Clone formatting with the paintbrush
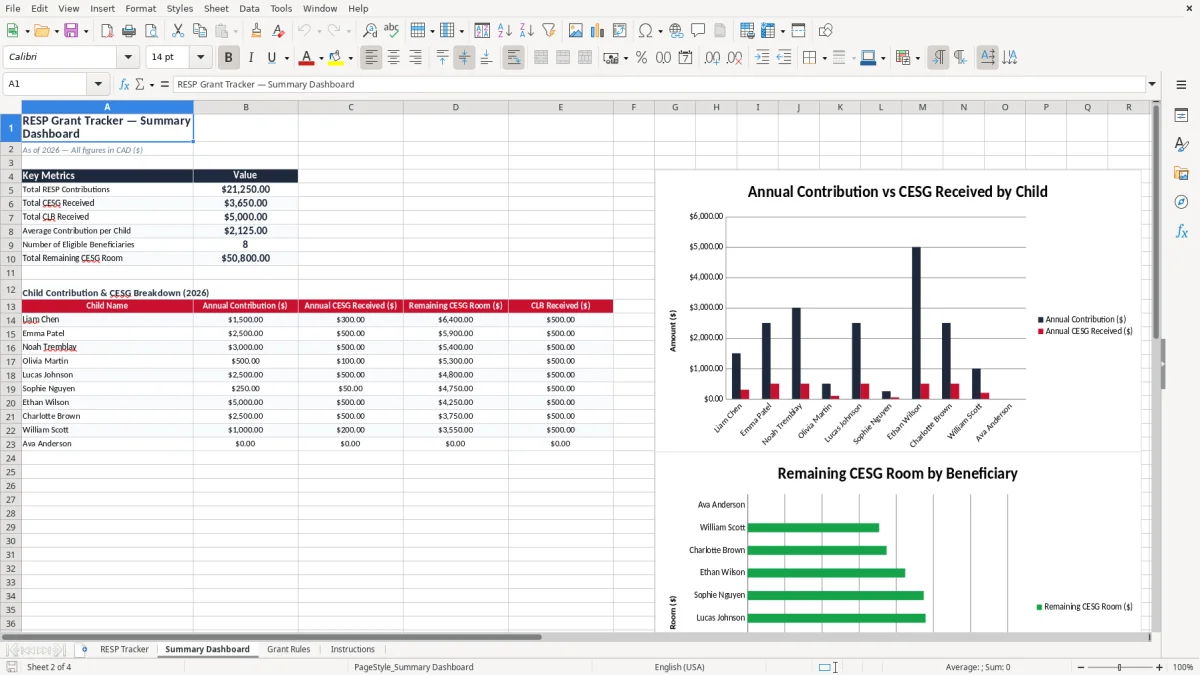Viewport: 1200px width, 675px height. [x=256, y=31]
